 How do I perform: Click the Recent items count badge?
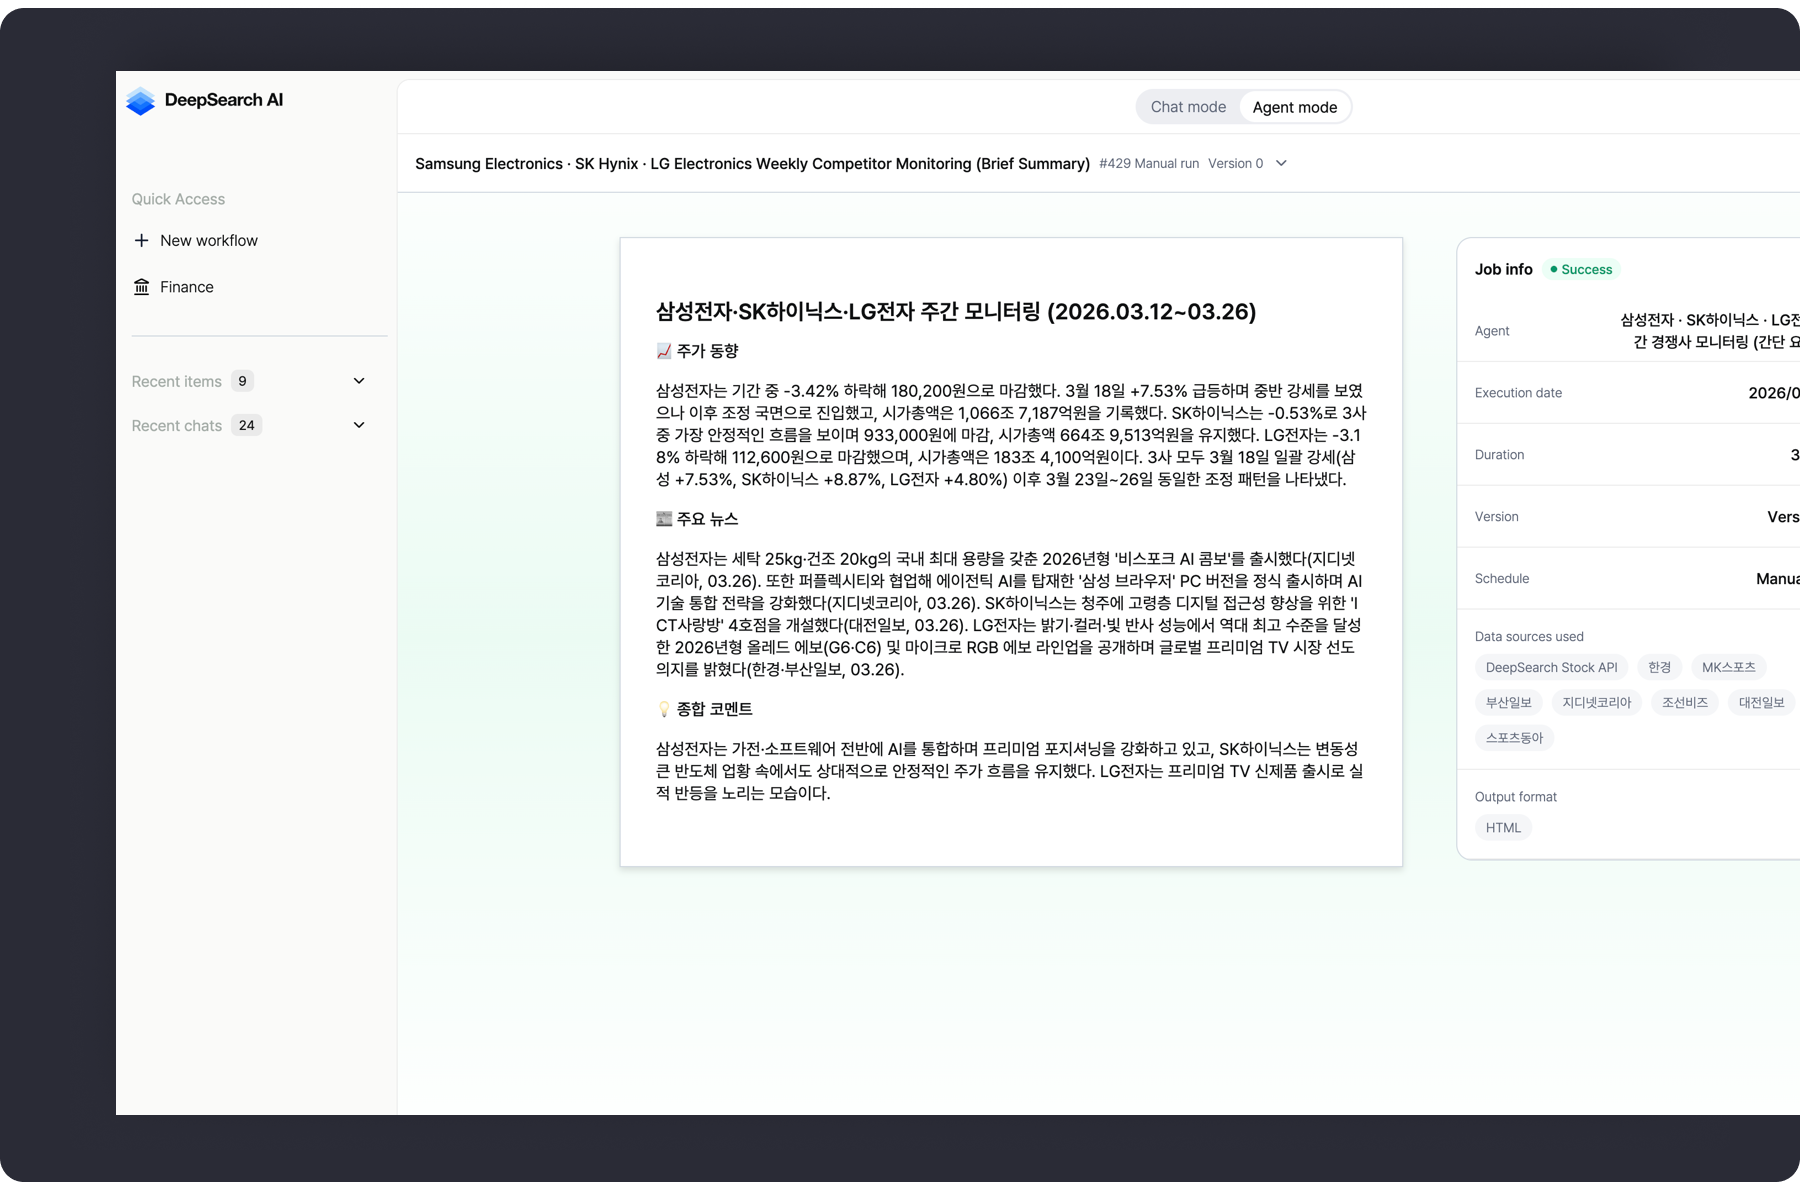click(x=242, y=381)
